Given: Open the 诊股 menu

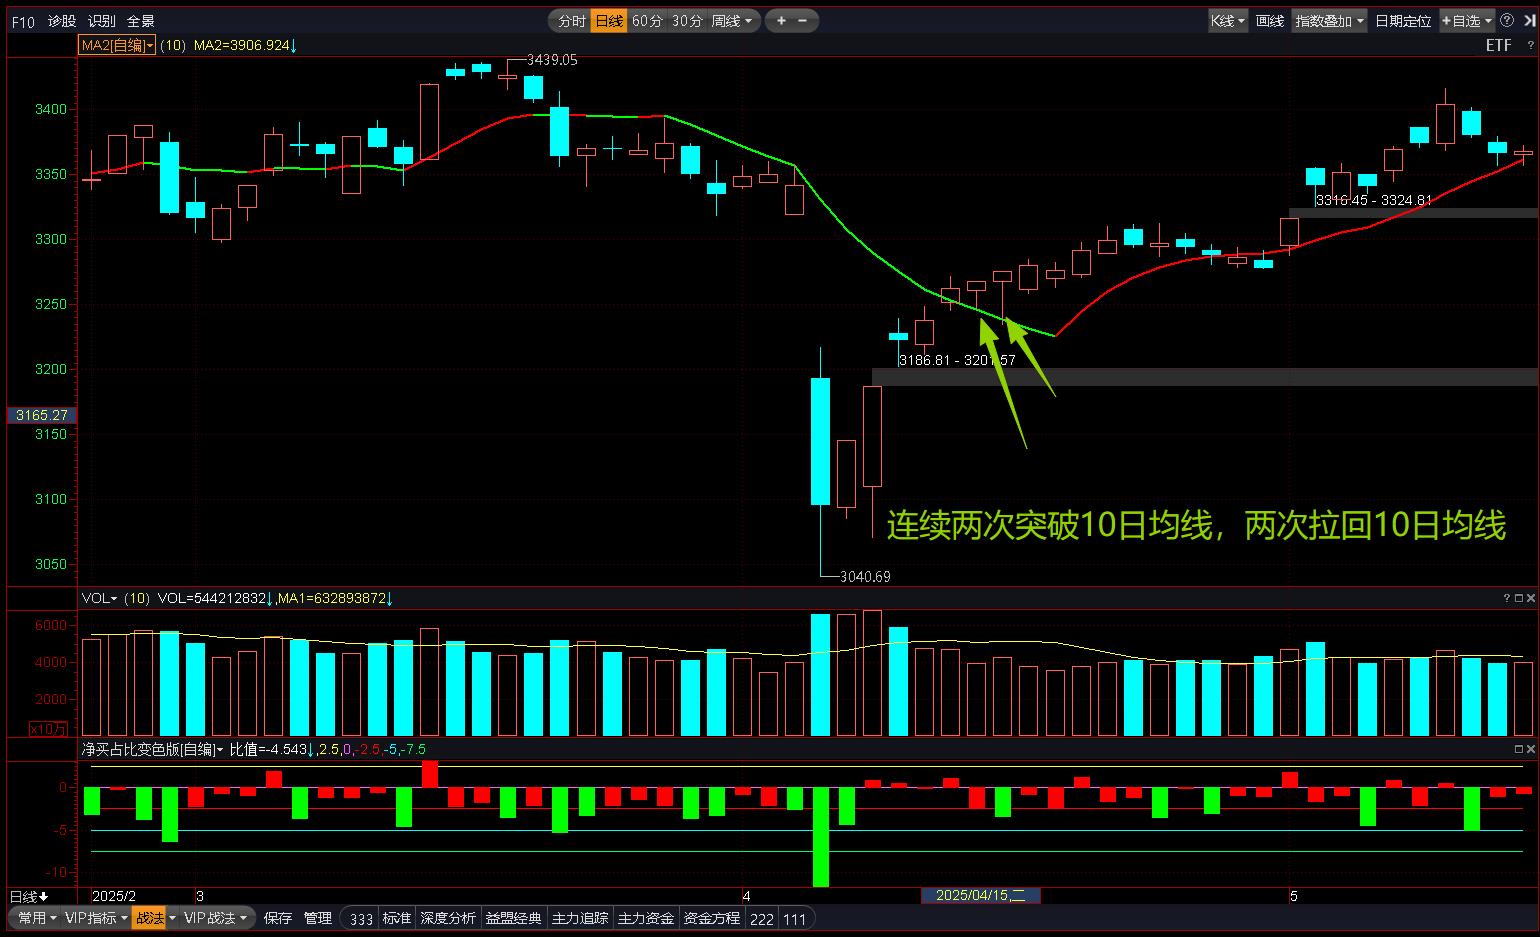Looking at the screenshot, I should [62, 21].
